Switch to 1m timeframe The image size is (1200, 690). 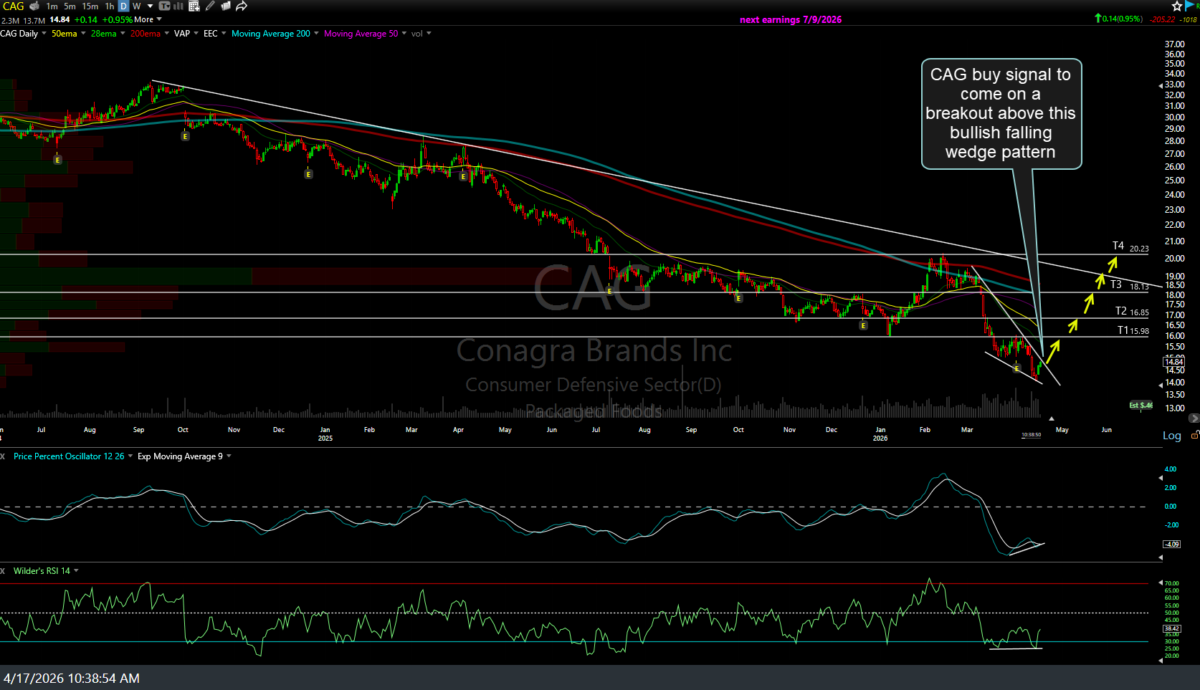52,6
